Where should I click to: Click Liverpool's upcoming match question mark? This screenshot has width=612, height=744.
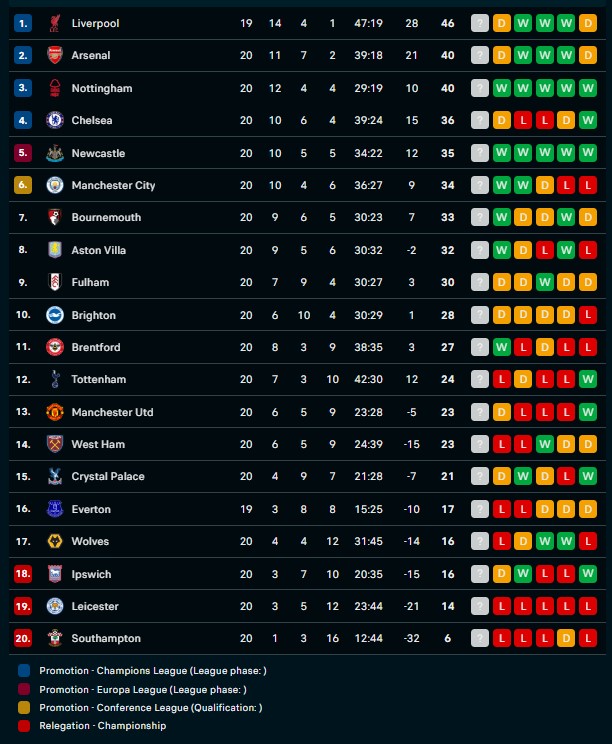click(480, 23)
